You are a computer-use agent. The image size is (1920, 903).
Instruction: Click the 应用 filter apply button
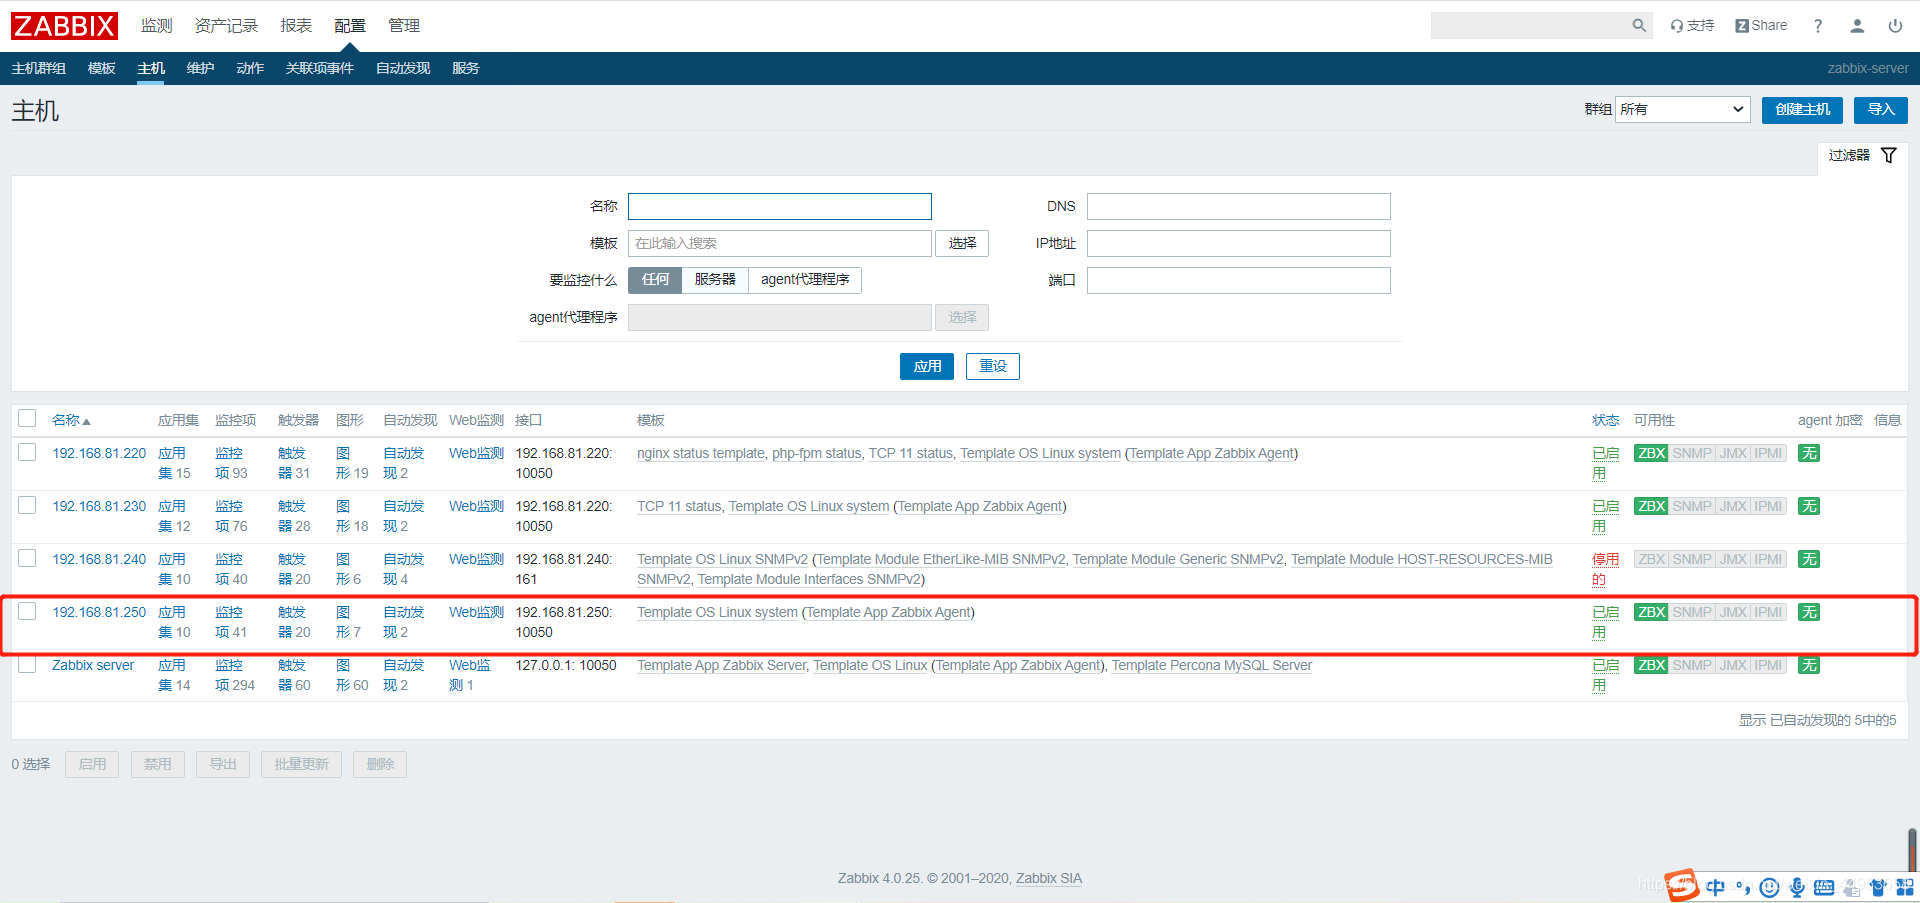(927, 366)
